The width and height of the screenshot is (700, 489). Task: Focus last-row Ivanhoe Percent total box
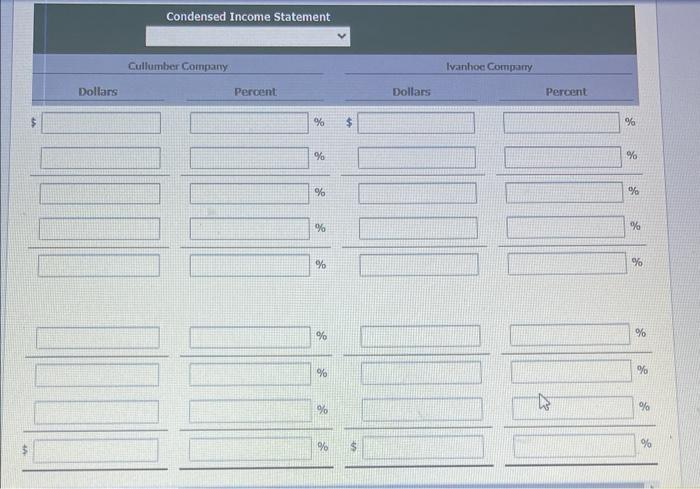click(x=575, y=446)
